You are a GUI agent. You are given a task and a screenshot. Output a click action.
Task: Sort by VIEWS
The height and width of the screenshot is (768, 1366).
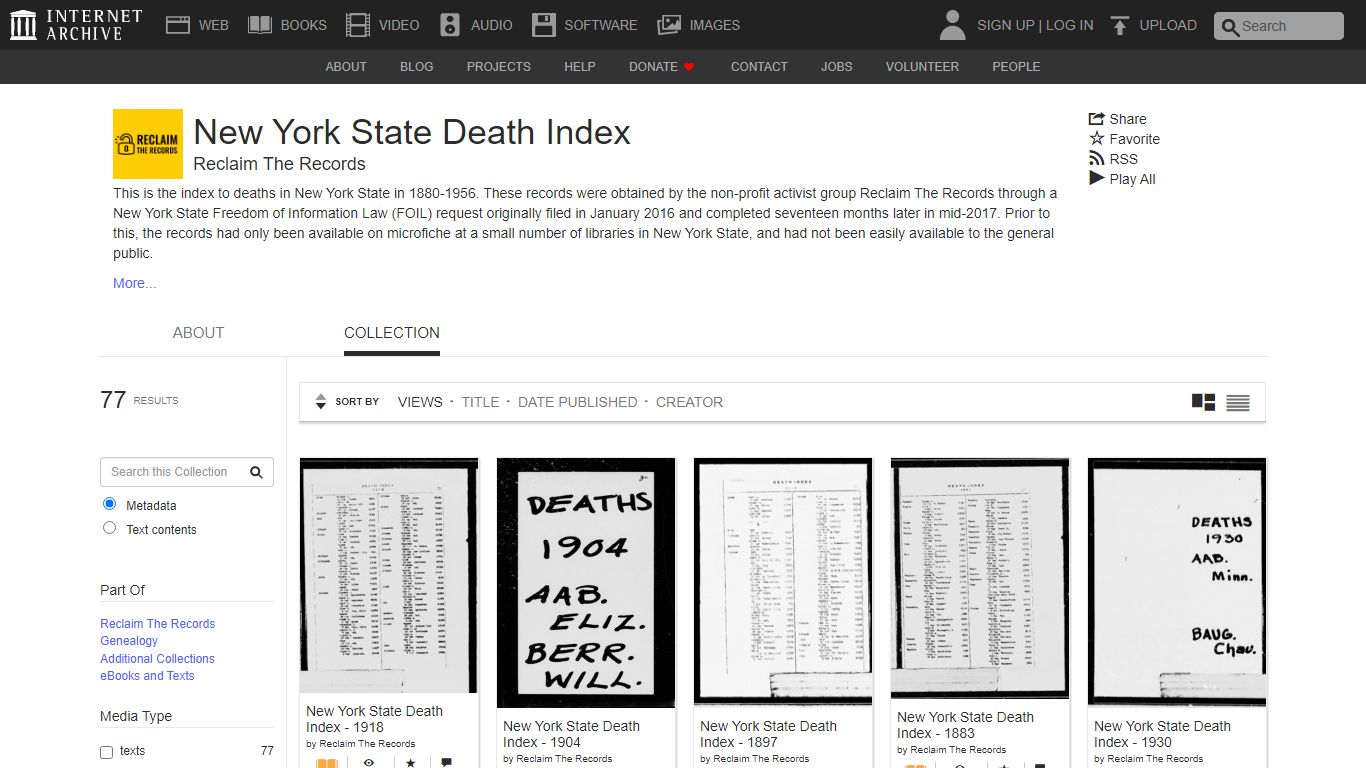coord(420,402)
